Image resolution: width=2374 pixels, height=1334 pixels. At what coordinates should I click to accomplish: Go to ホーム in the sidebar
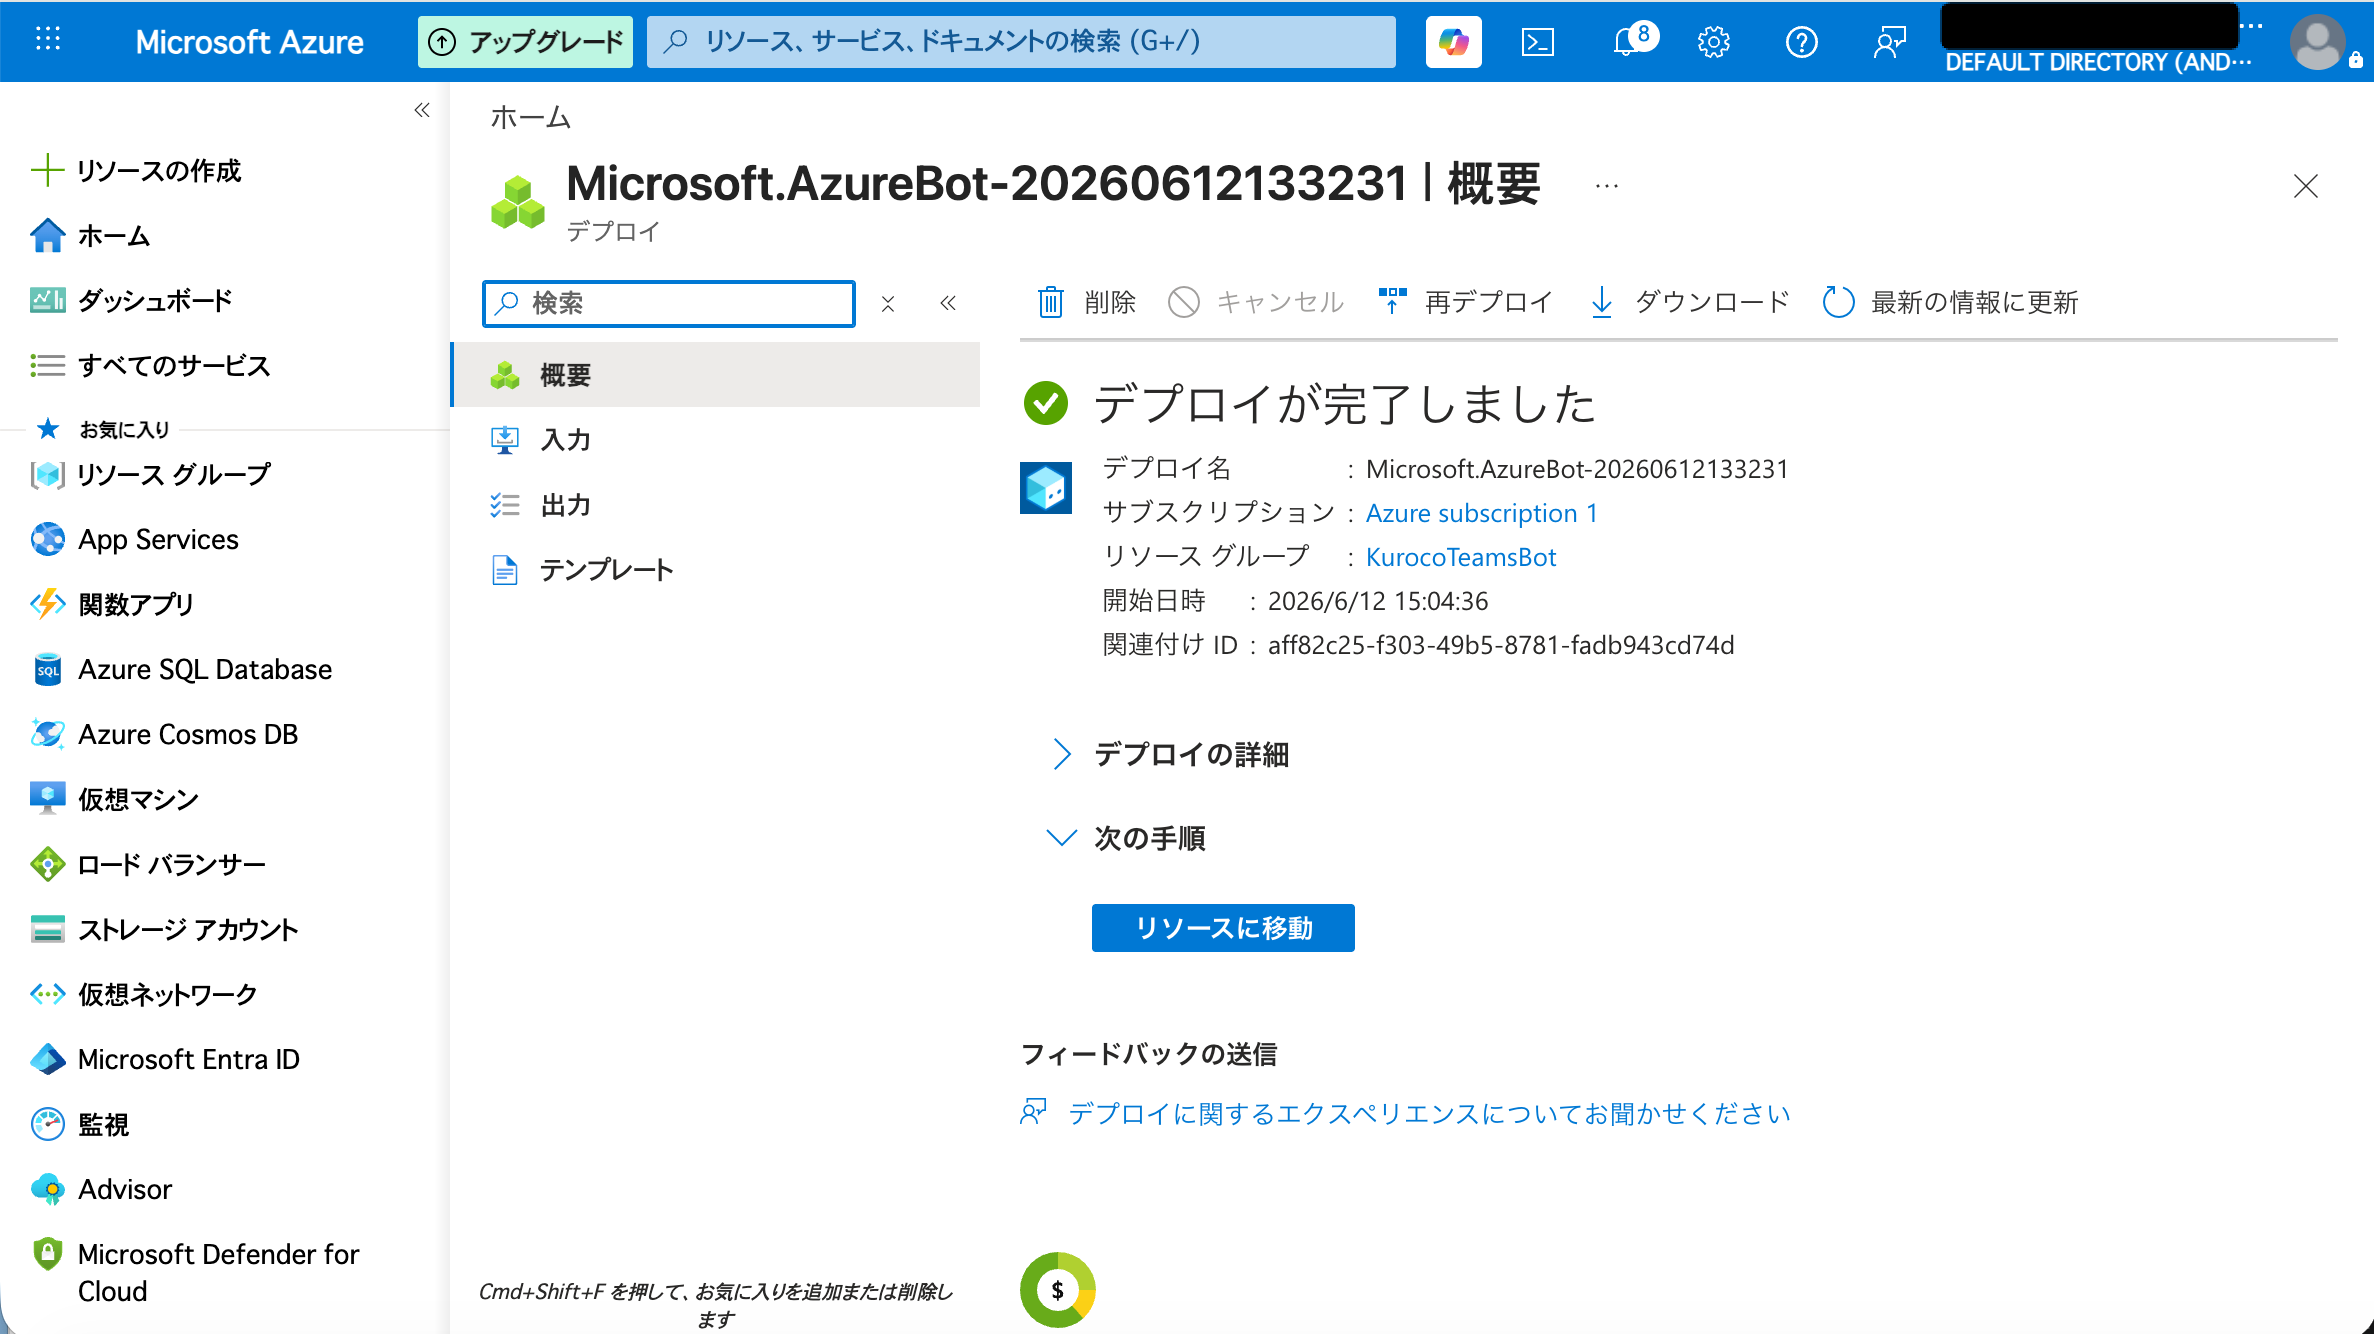(x=90, y=236)
